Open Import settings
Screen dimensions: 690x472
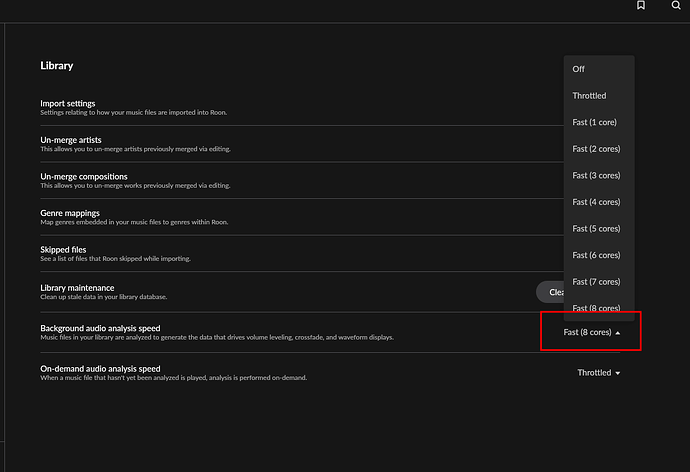(x=68, y=103)
